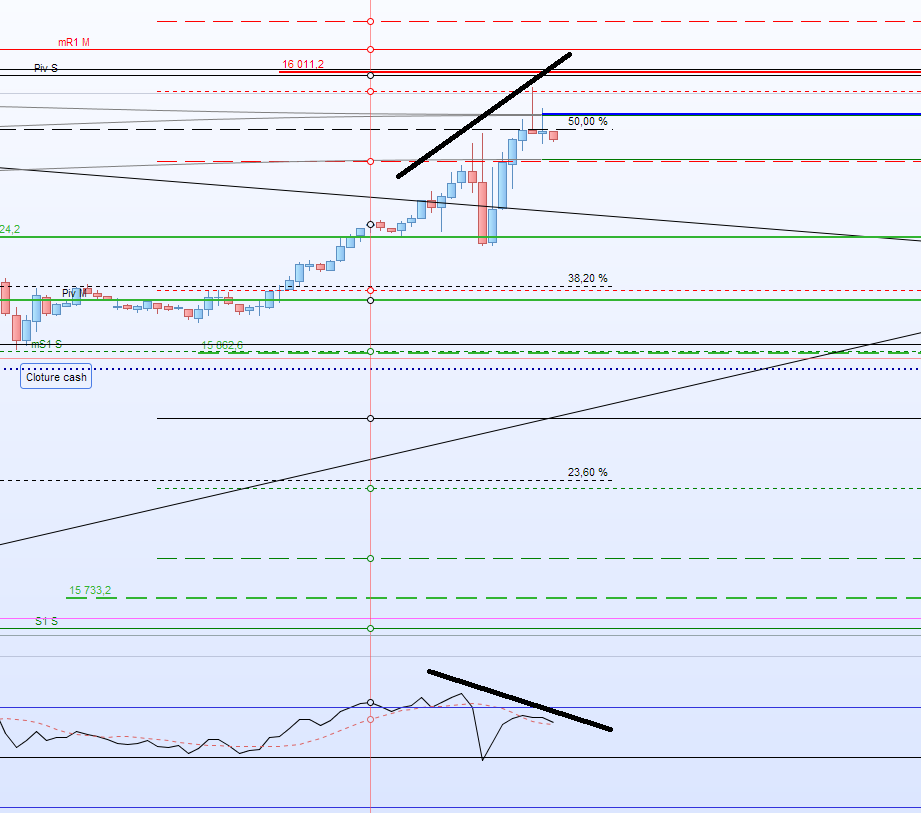Image resolution: width=921 pixels, height=813 pixels.
Task: Click the large red bearish candle body
Action: [482, 213]
